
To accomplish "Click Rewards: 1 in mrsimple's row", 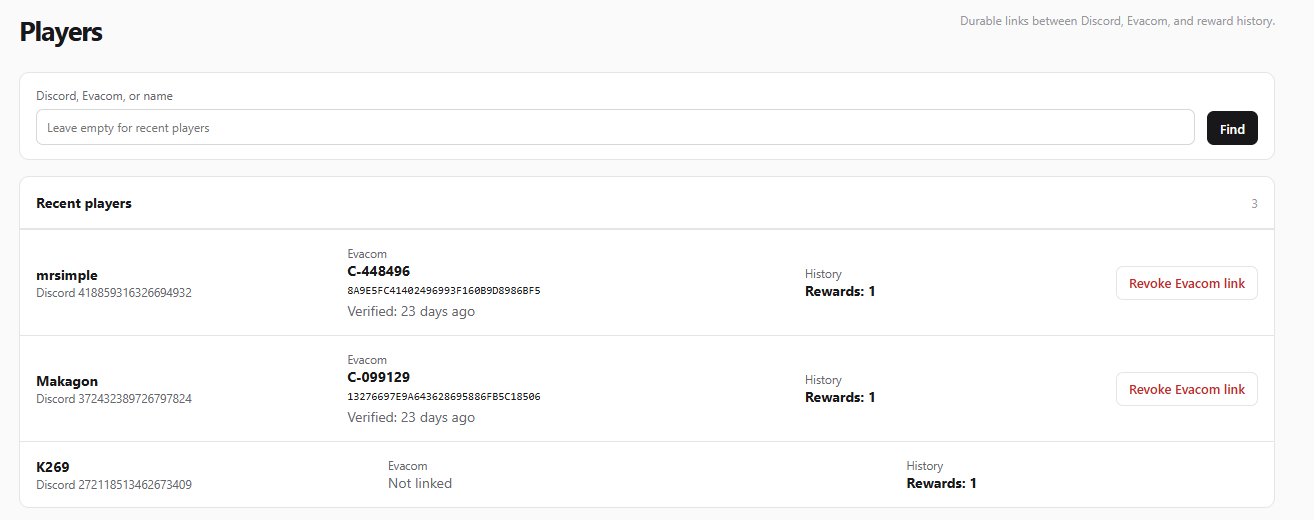I will (x=840, y=291).
